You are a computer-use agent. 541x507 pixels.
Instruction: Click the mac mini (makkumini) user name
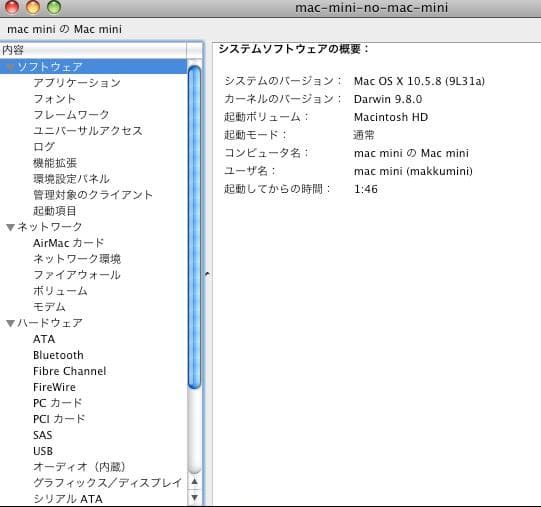[x=413, y=171]
